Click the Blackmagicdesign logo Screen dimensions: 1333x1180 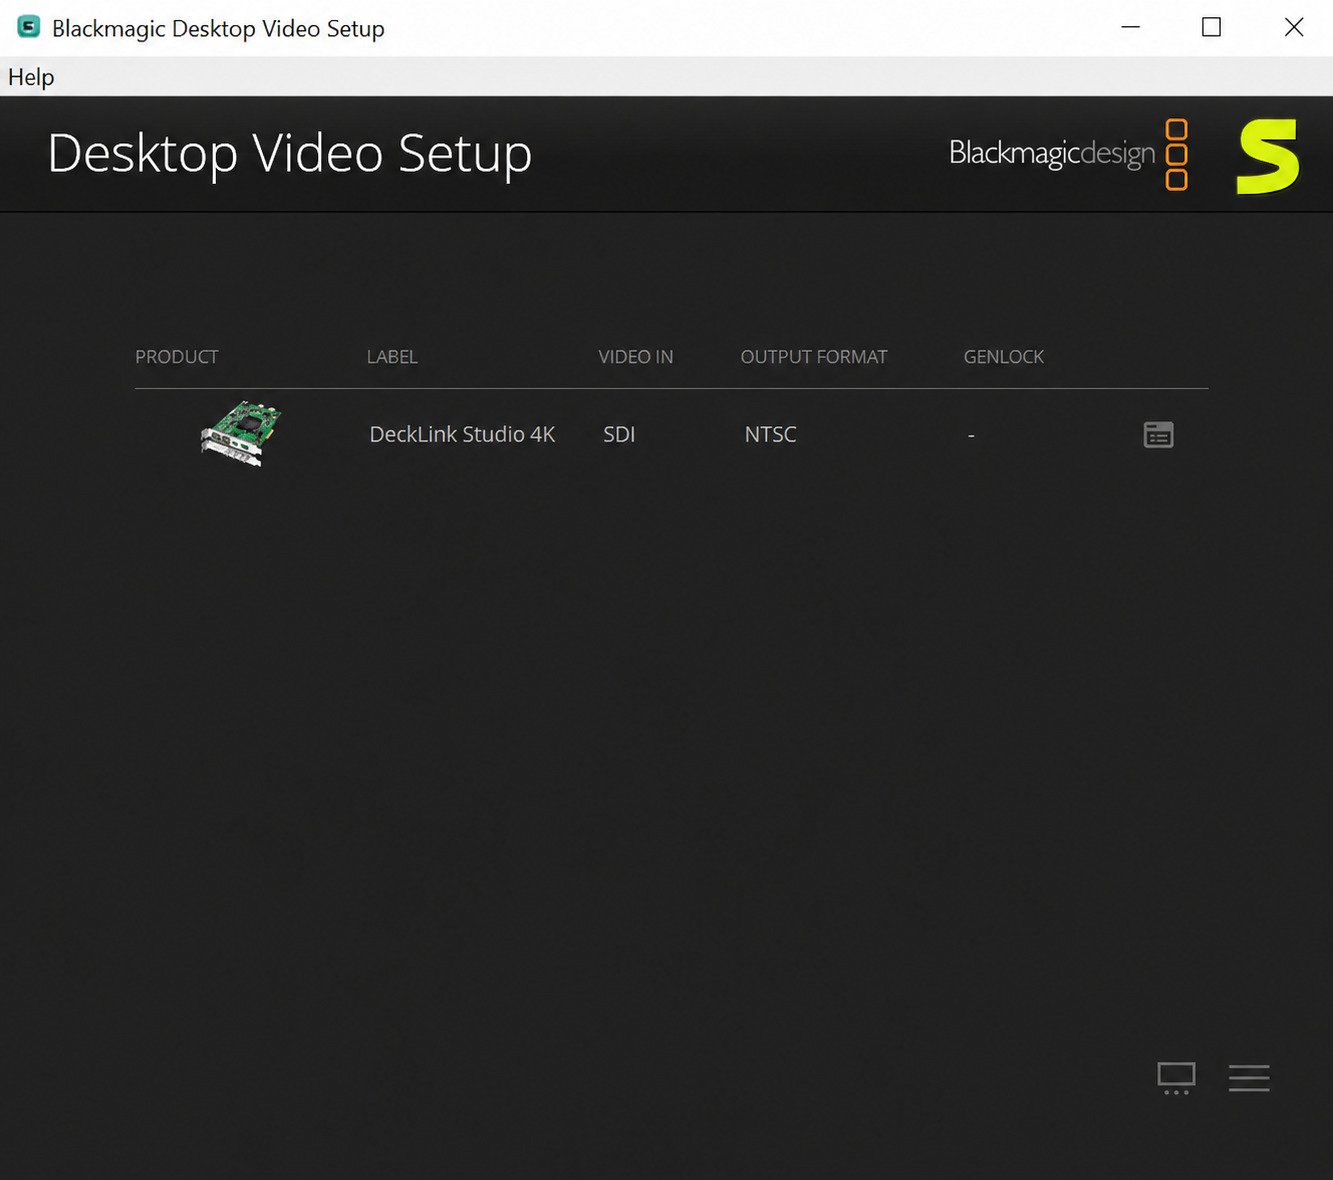tap(1068, 154)
